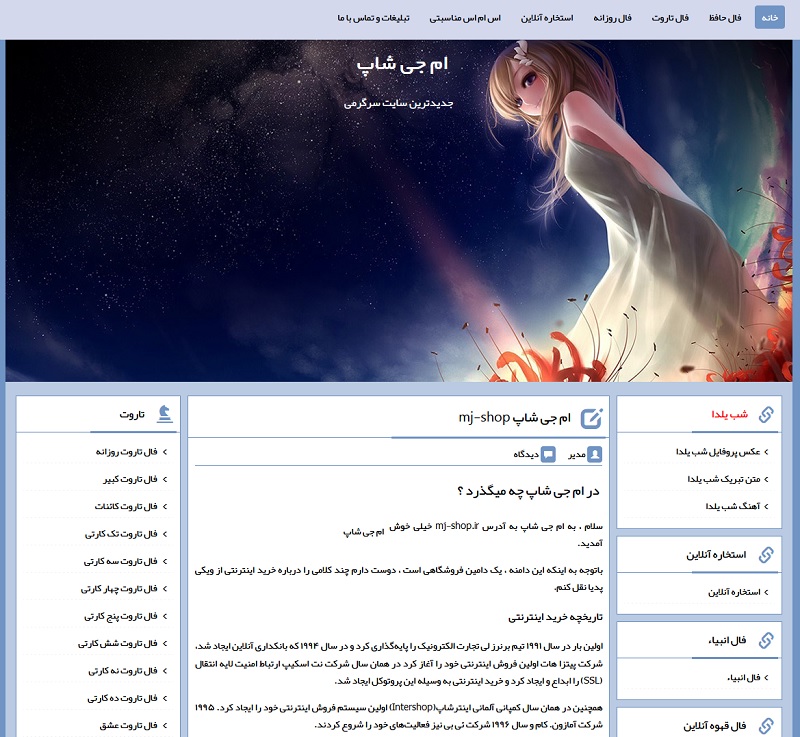Open فال تاروت سه کارتی link
This screenshot has height=737, width=800.
pos(120,562)
